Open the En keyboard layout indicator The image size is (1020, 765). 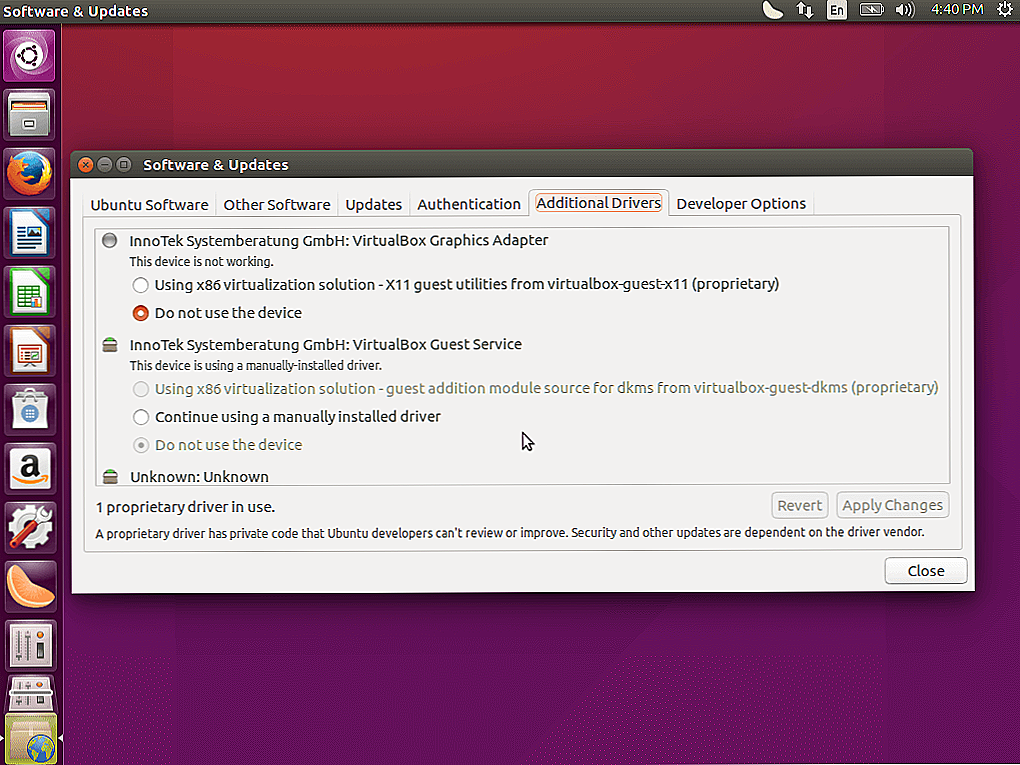[837, 10]
